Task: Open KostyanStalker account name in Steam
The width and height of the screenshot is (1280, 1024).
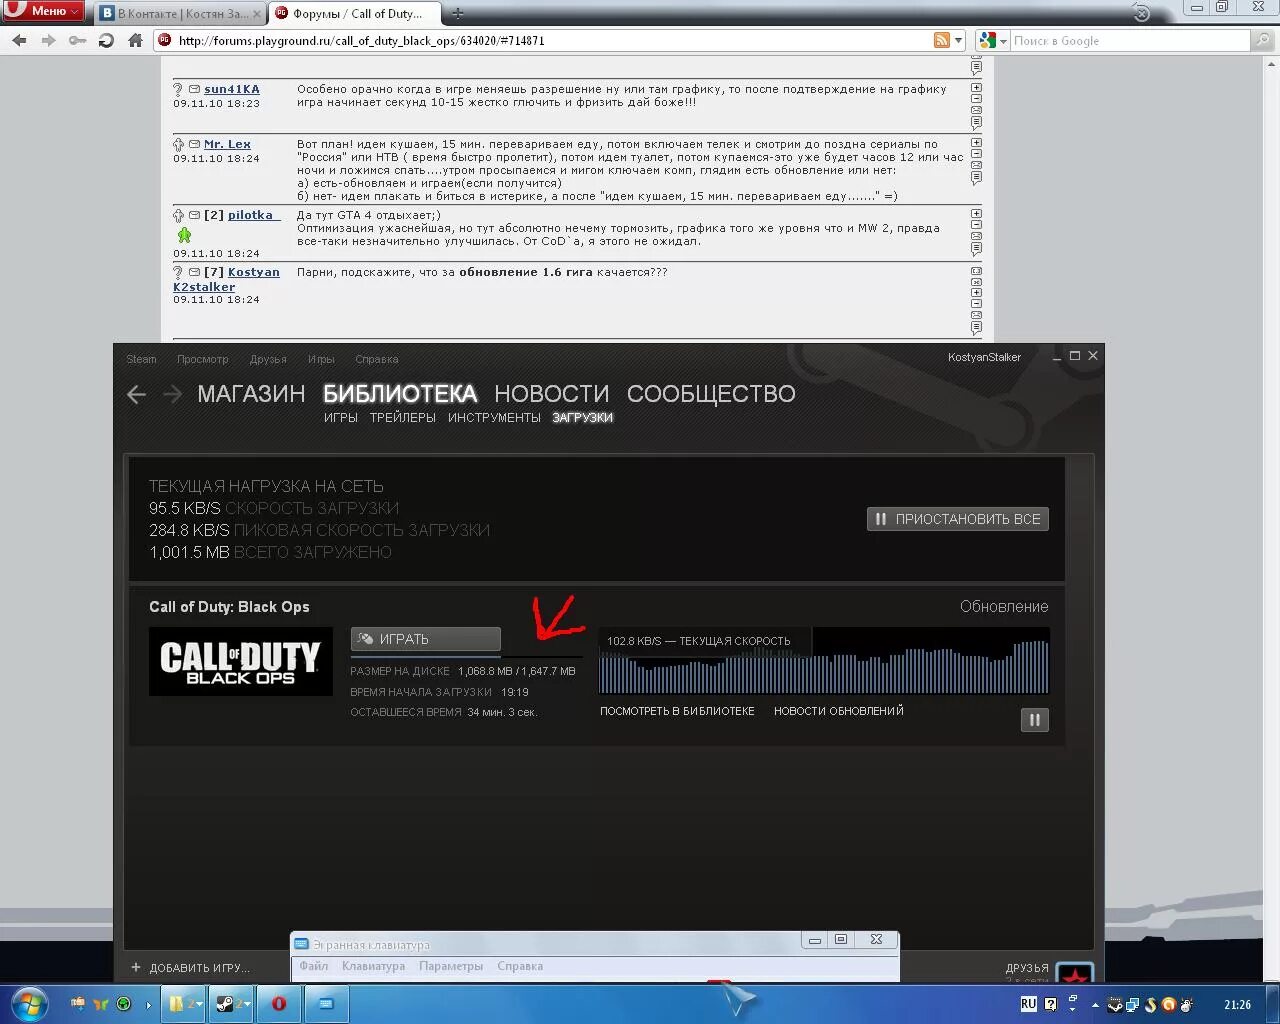Action: [984, 357]
